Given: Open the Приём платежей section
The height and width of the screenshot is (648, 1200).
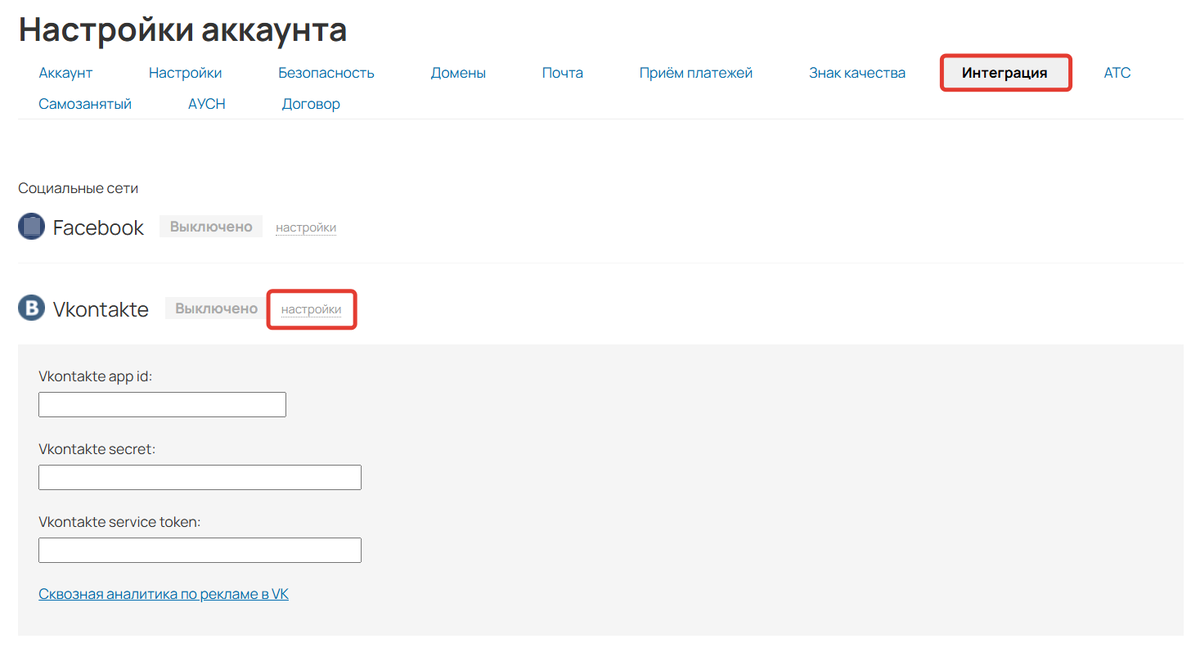Looking at the screenshot, I should click(x=696, y=72).
